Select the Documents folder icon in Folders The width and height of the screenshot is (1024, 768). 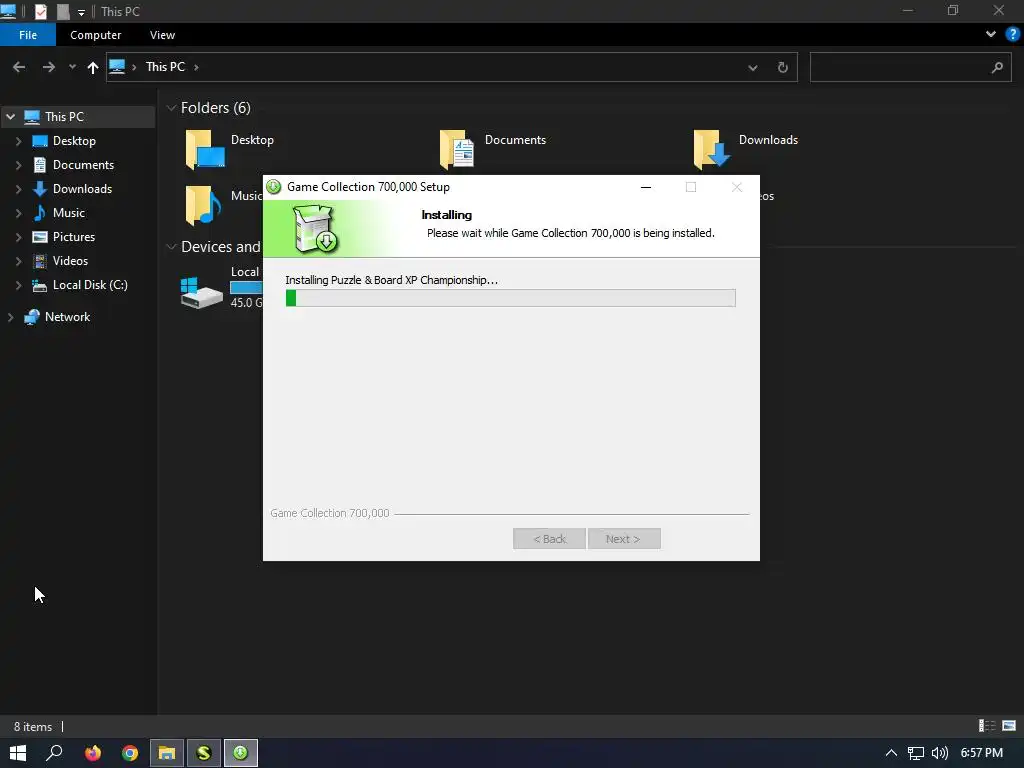pyautogui.click(x=456, y=150)
